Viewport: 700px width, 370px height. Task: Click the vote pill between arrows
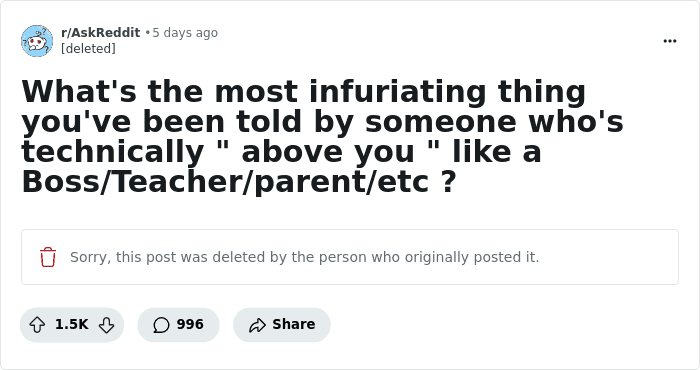(72, 325)
